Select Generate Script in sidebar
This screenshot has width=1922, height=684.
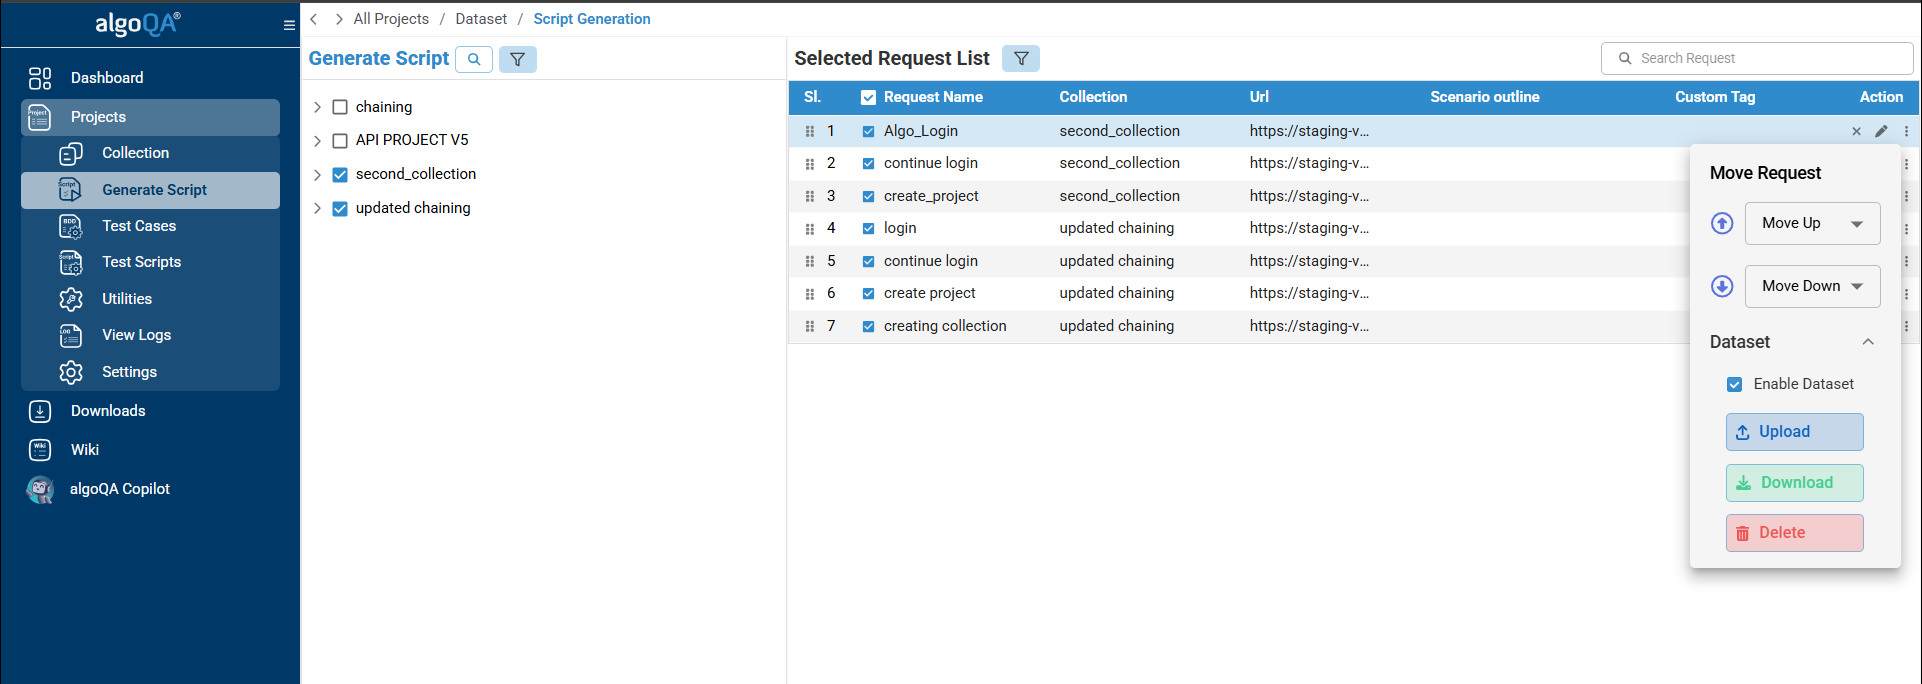coord(150,190)
